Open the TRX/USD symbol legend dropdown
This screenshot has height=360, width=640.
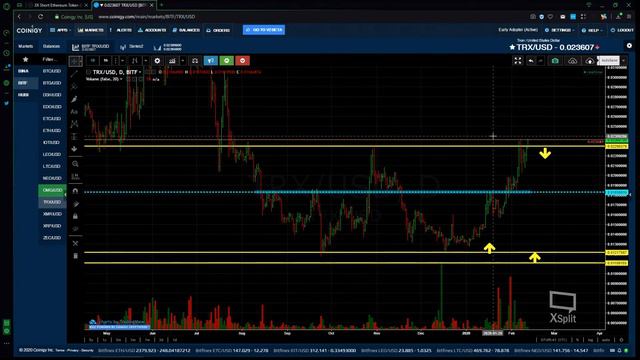click(140, 72)
